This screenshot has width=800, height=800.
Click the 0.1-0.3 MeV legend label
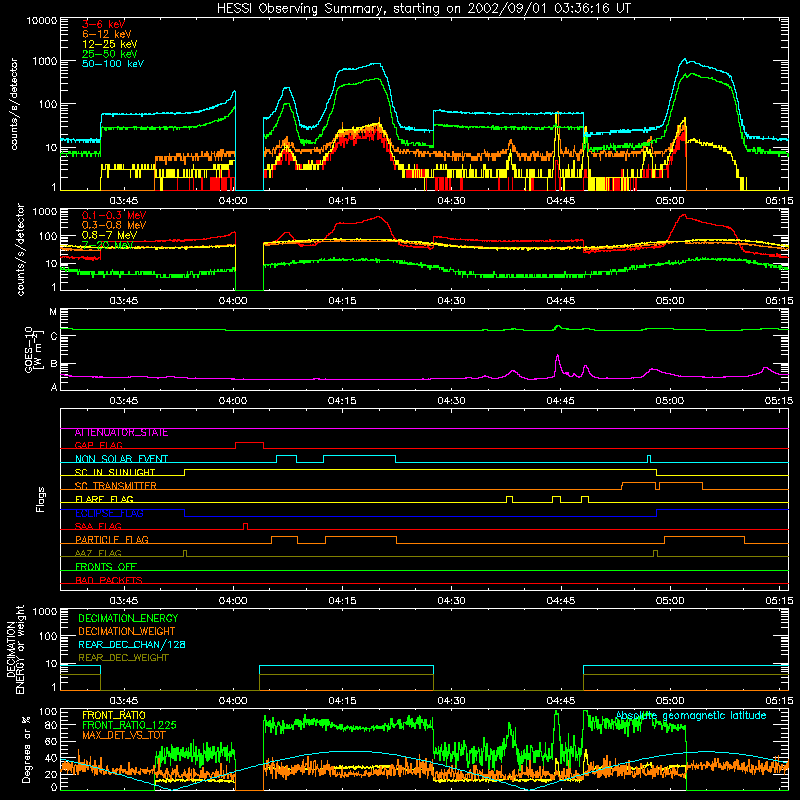click(114, 215)
